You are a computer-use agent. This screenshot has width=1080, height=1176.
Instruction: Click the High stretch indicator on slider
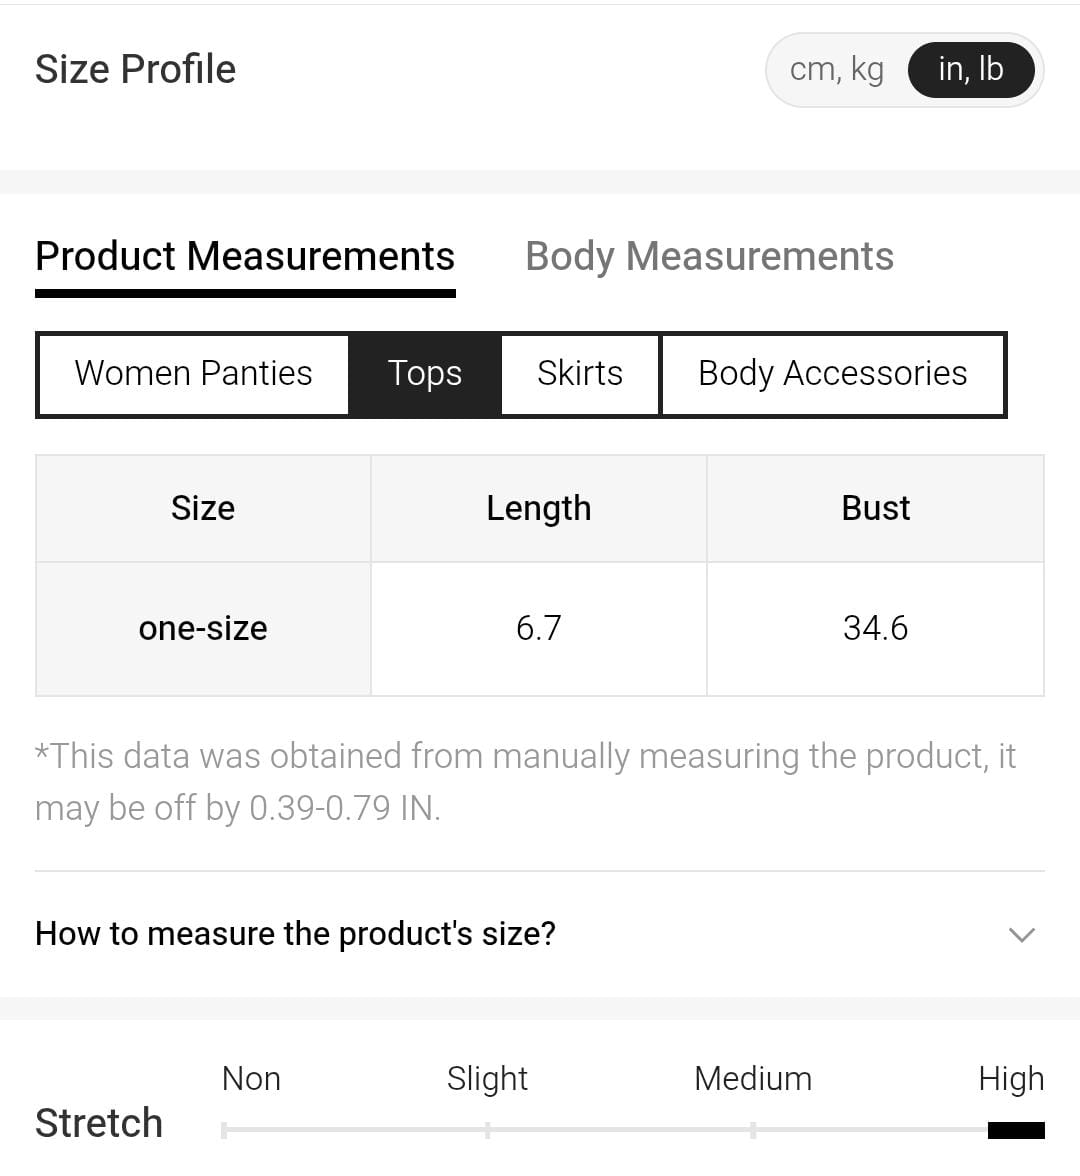pos(1016,1130)
